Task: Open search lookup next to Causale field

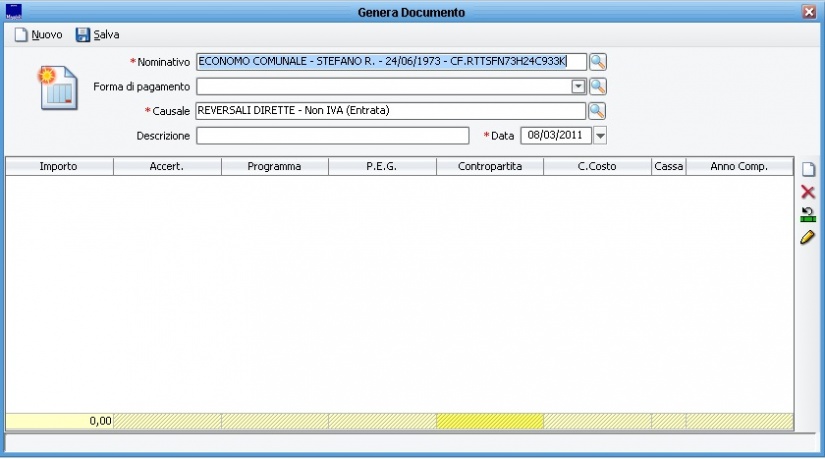Action: coord(598,111)
